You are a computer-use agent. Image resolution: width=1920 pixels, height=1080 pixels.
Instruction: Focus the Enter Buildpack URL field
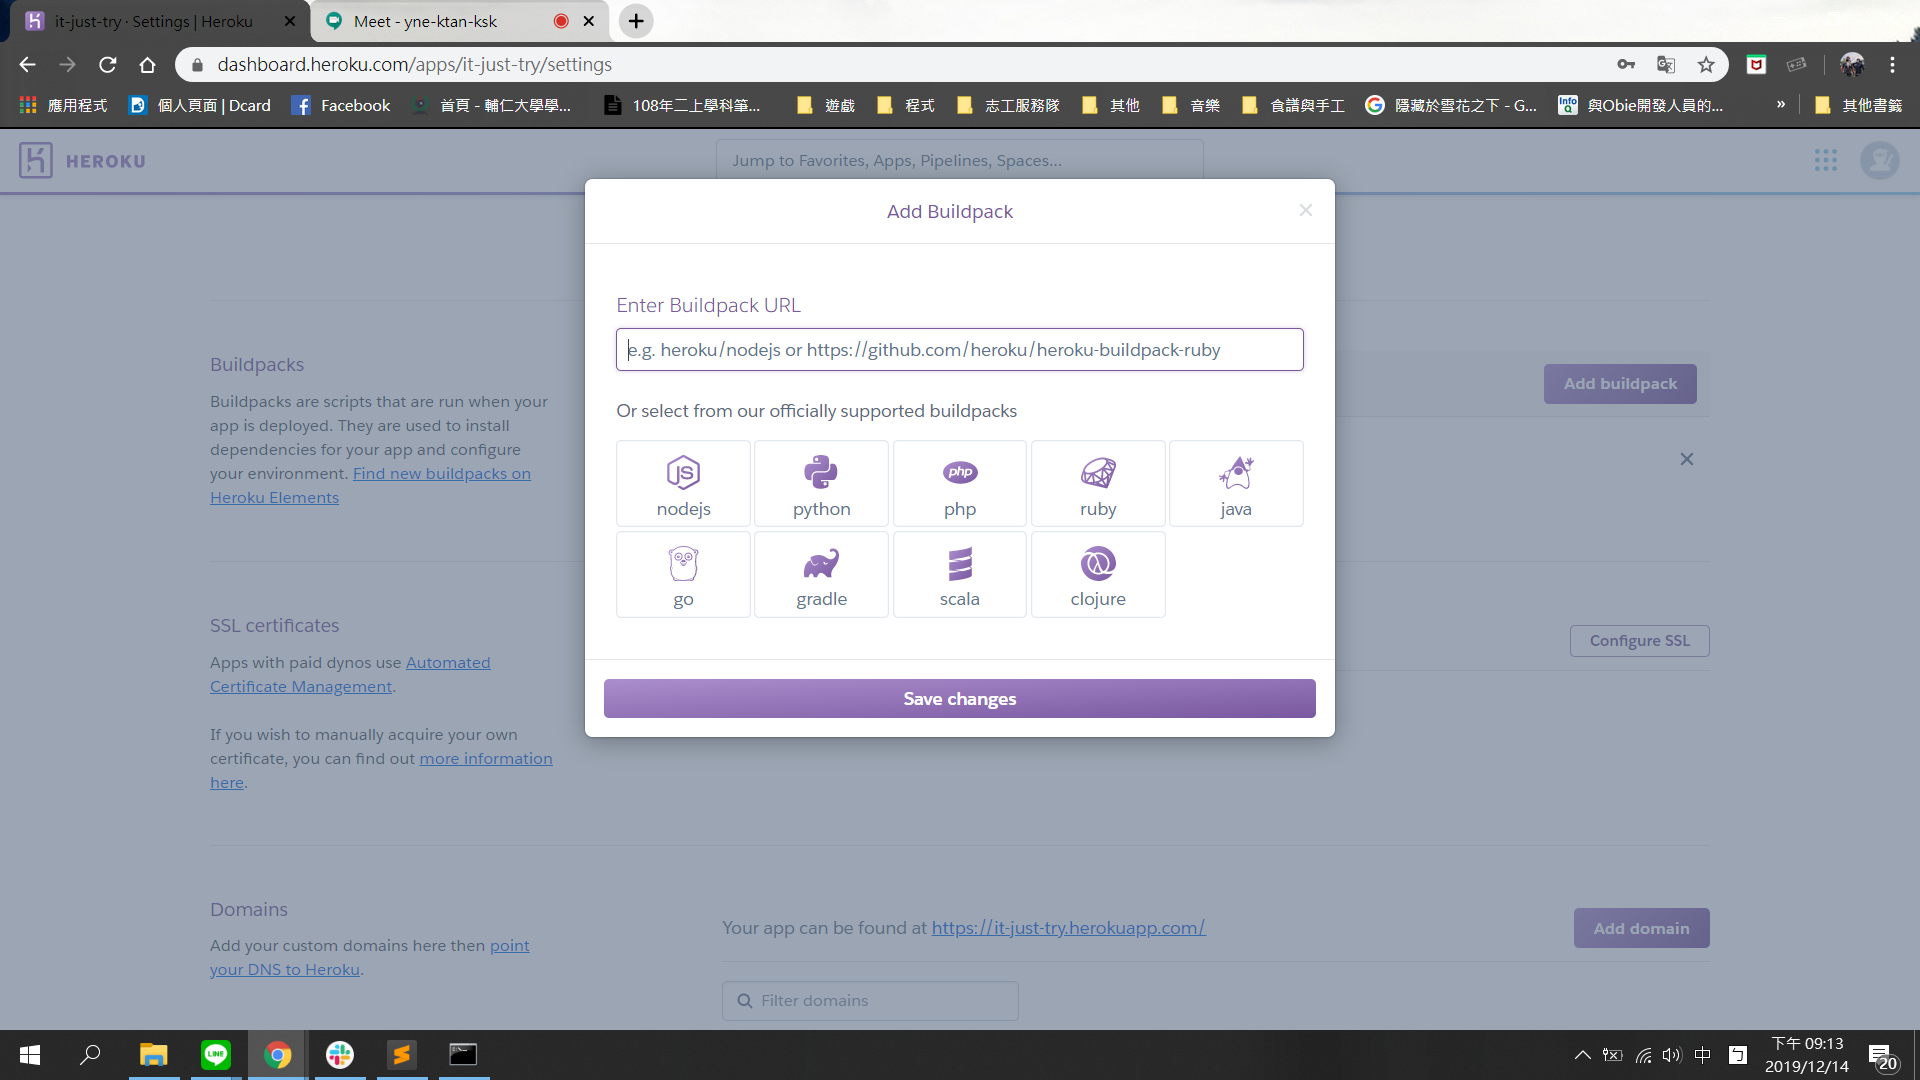(959, 350)
